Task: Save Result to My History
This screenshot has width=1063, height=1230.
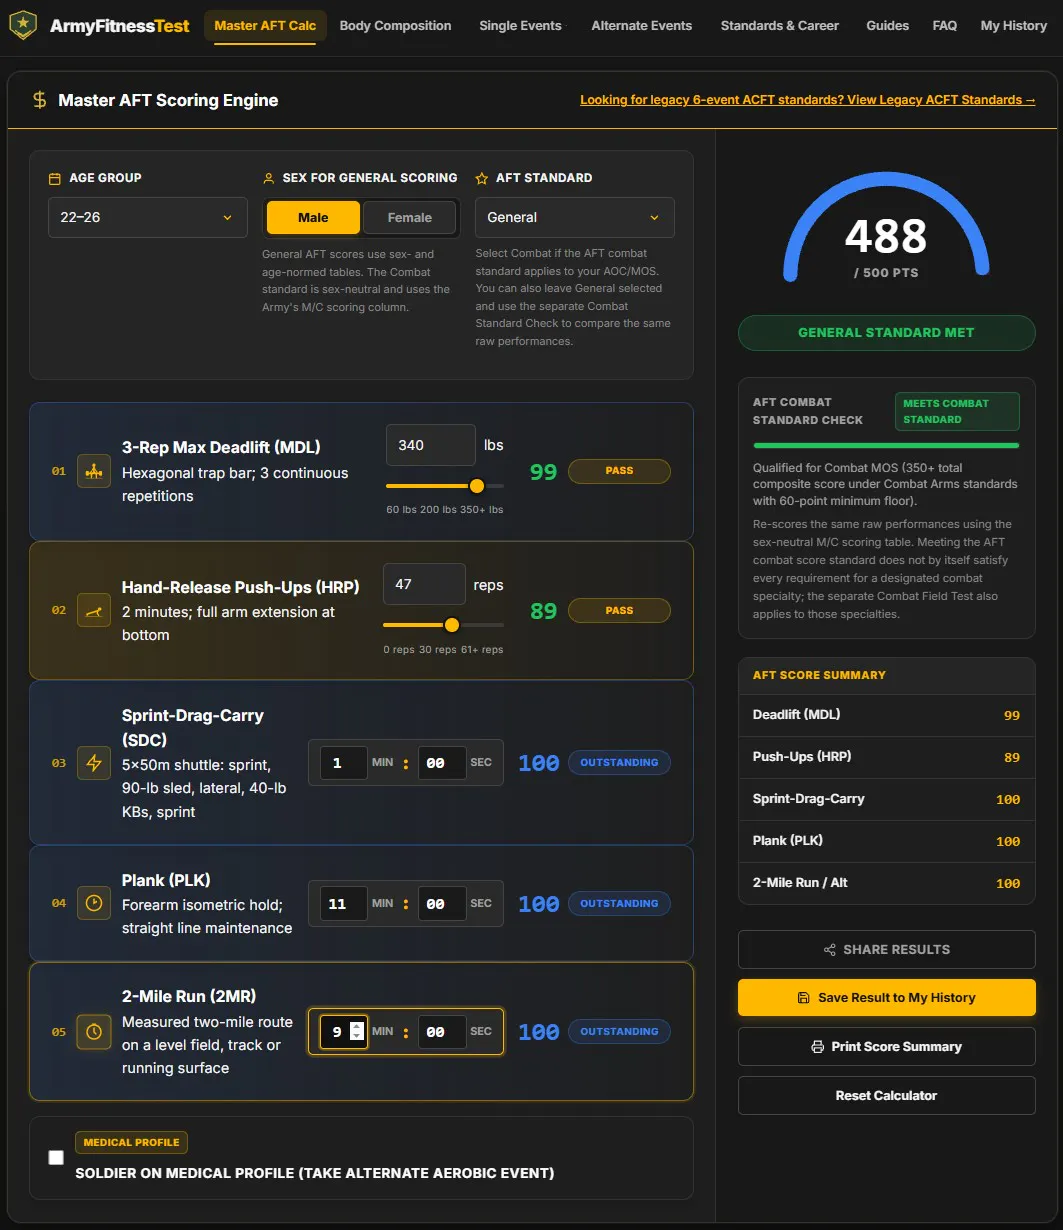Action: (x=887, y=998)
